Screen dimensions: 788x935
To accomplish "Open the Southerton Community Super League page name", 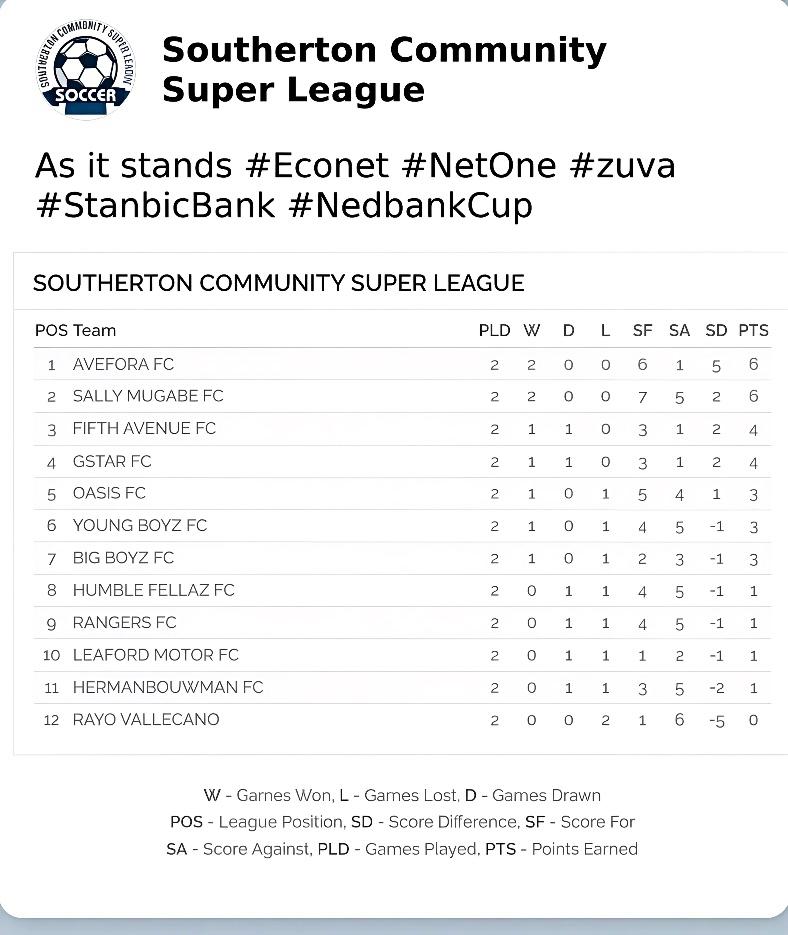I will coord(384,69).
